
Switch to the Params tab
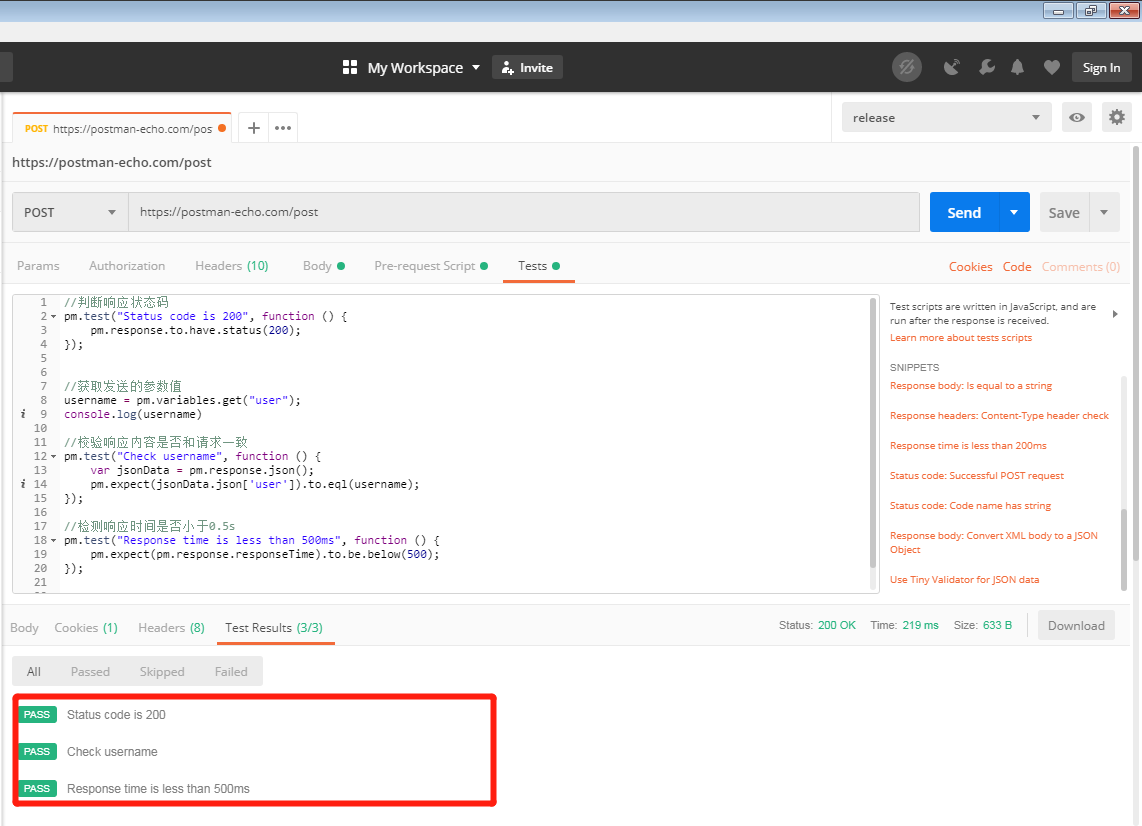click(38, 266)
